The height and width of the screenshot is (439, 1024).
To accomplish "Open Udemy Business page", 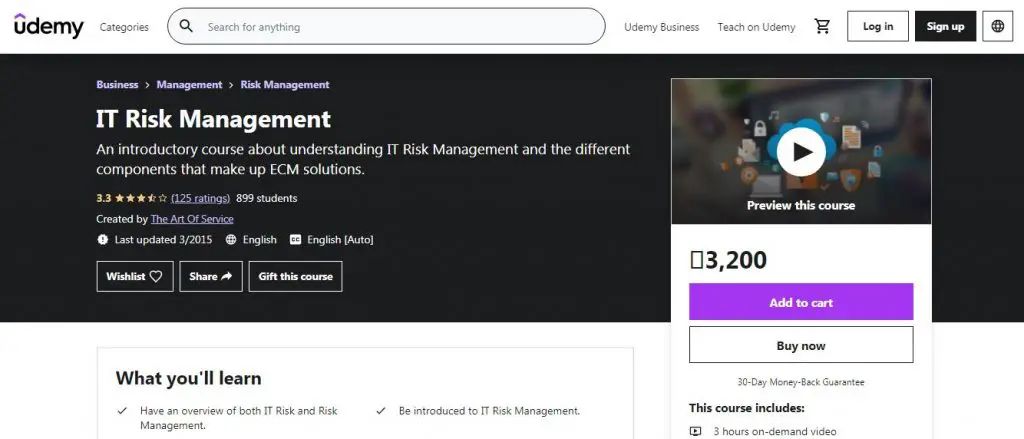I will pyautogui.click(x=661, y=27).
